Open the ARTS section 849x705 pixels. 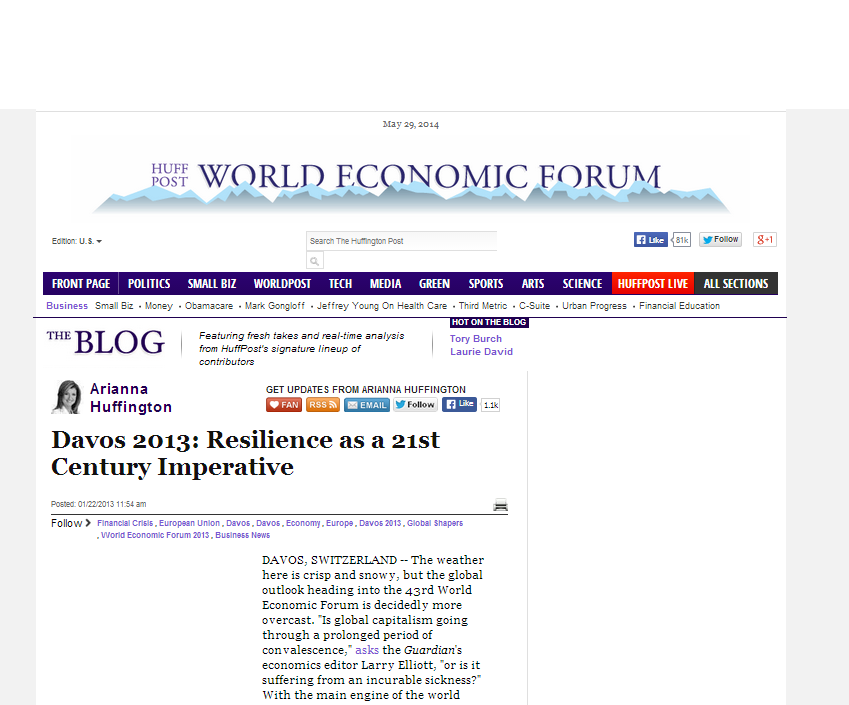pyautogui.click(x=533, y=284)
